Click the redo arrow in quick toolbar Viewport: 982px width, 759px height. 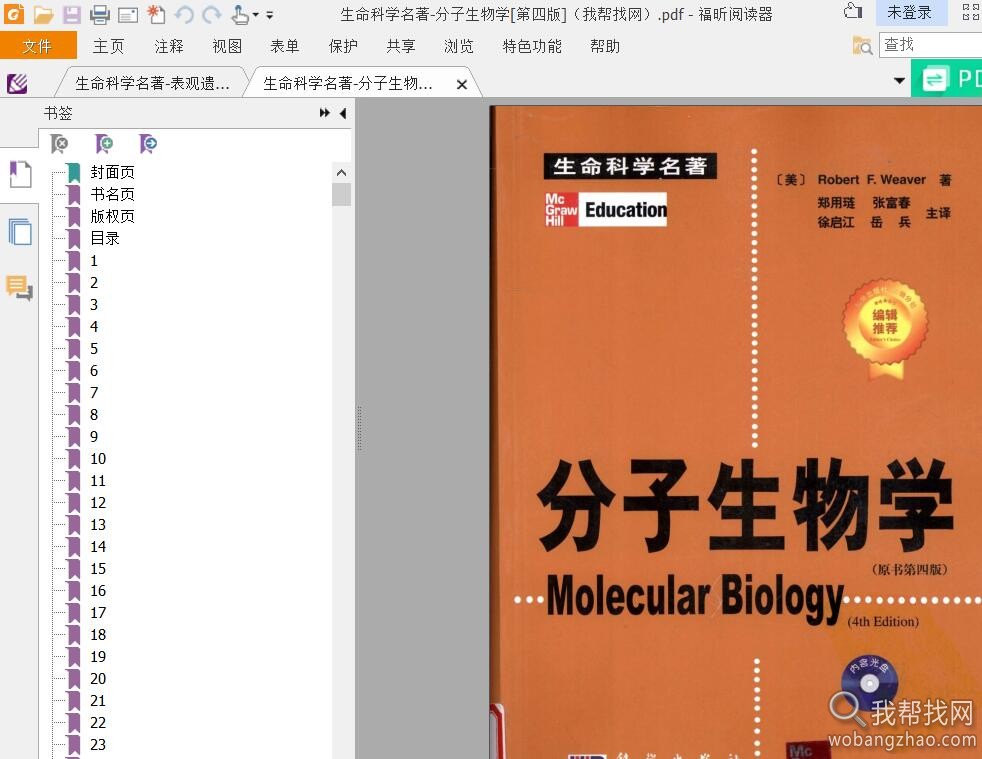[x=212, y=14]
